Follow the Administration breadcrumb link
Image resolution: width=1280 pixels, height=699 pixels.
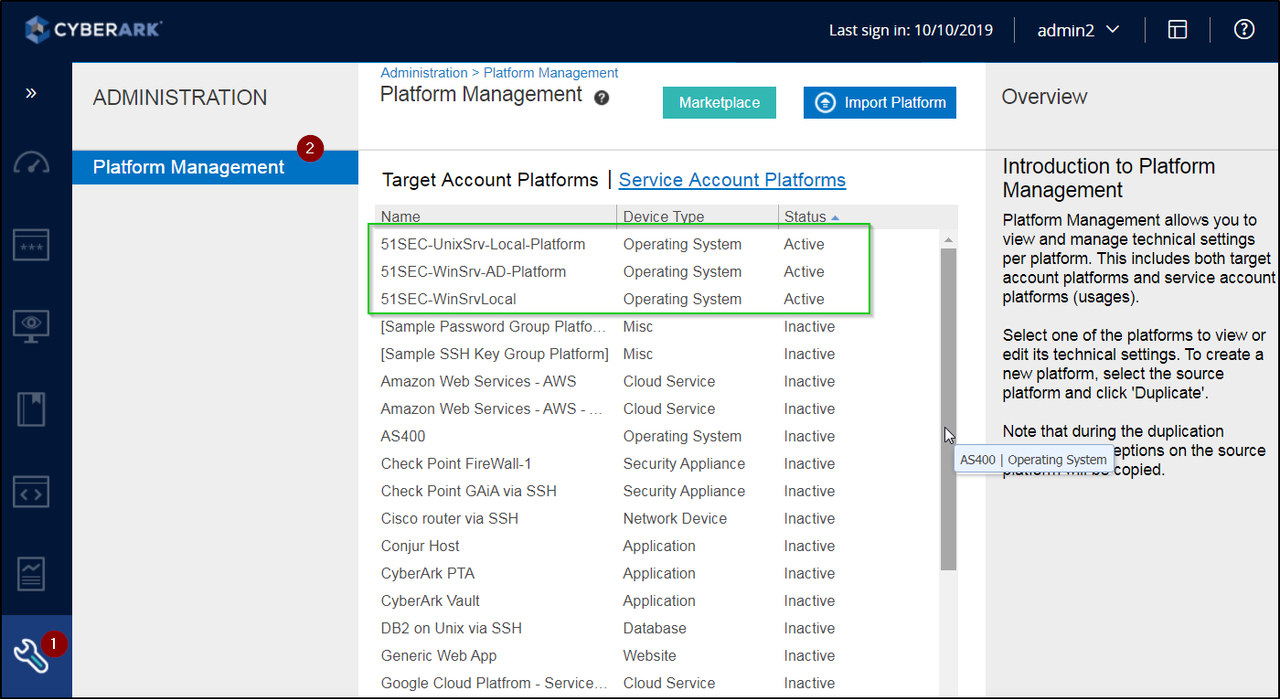click(424, 73)
